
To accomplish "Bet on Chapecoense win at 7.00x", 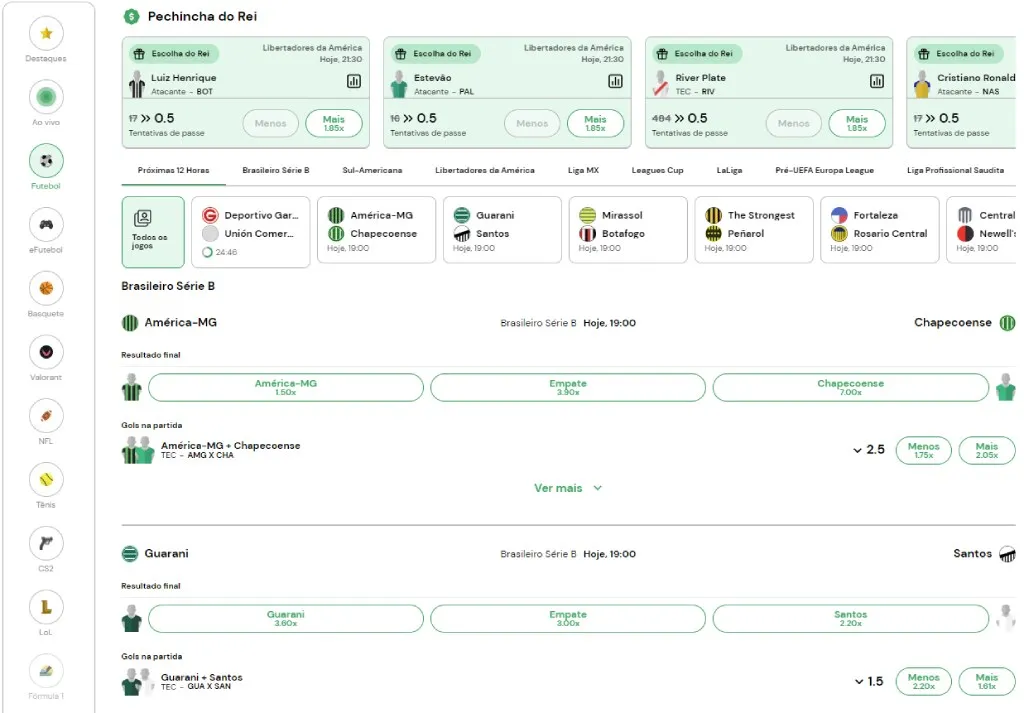I will pos(850,387).
